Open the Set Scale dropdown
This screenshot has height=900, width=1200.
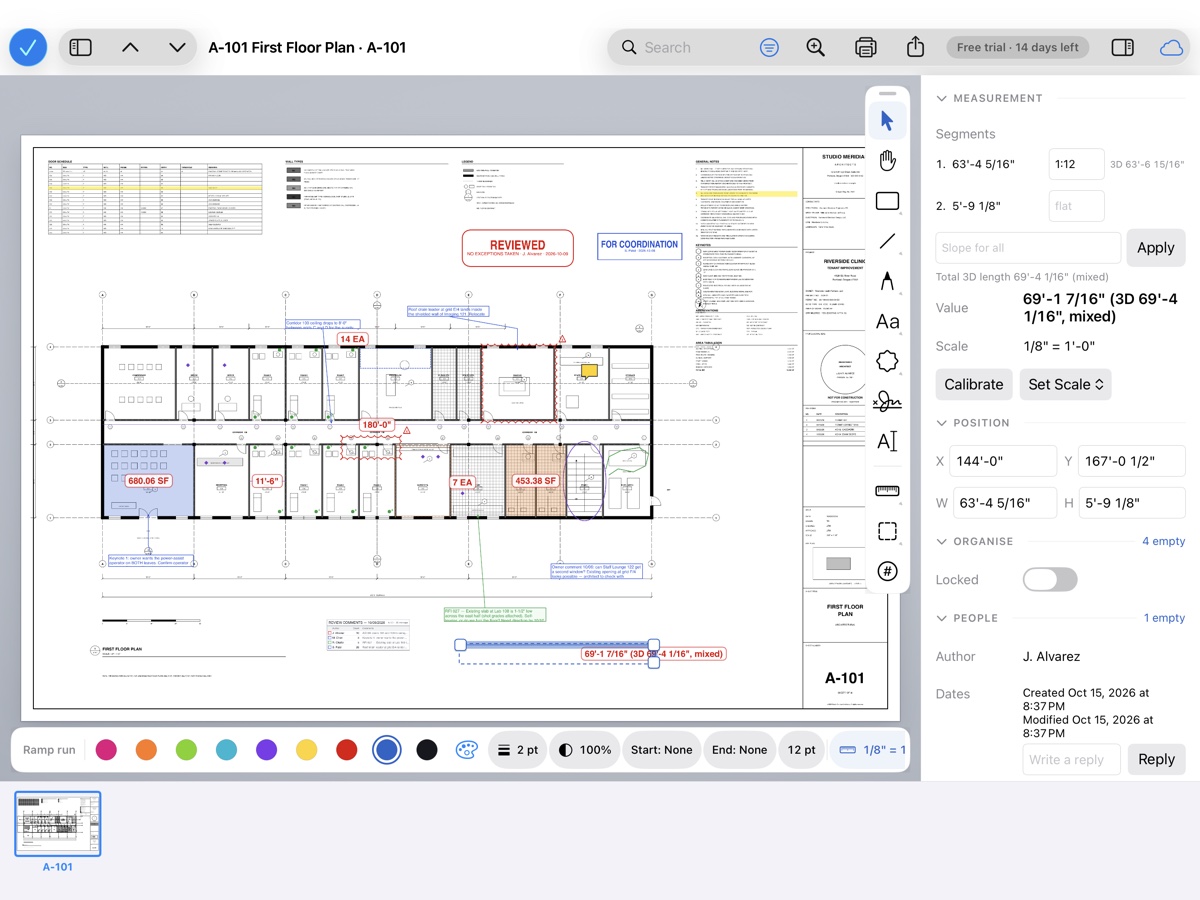click(x=1065, y=384)
